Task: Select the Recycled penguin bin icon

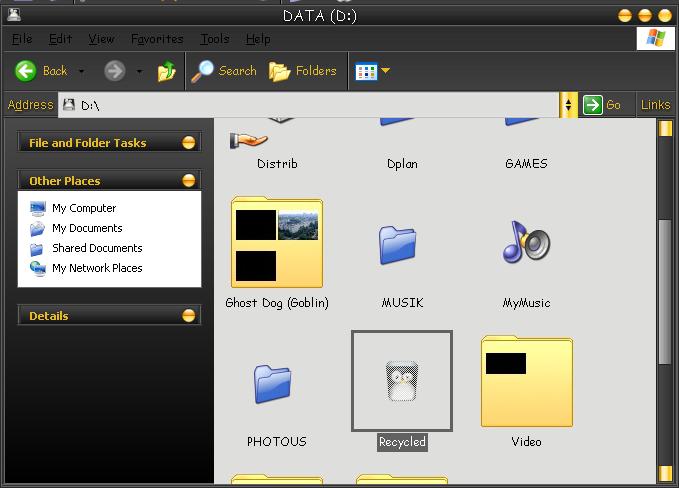Action: point(402,381)
